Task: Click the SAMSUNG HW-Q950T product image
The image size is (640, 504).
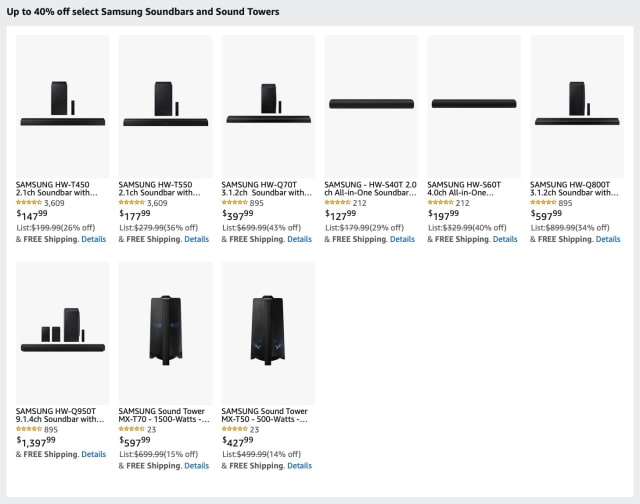Action: point(62,331)
